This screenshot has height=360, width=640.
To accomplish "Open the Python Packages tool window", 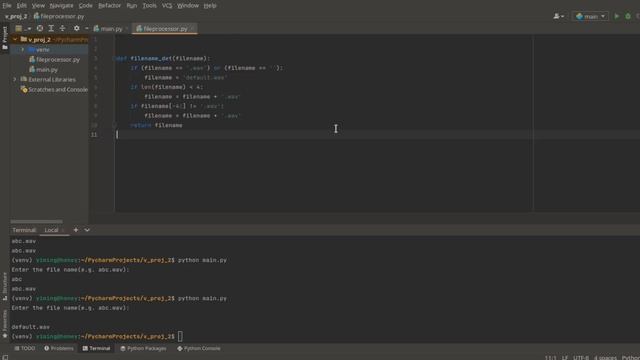I will pos(143,349).
